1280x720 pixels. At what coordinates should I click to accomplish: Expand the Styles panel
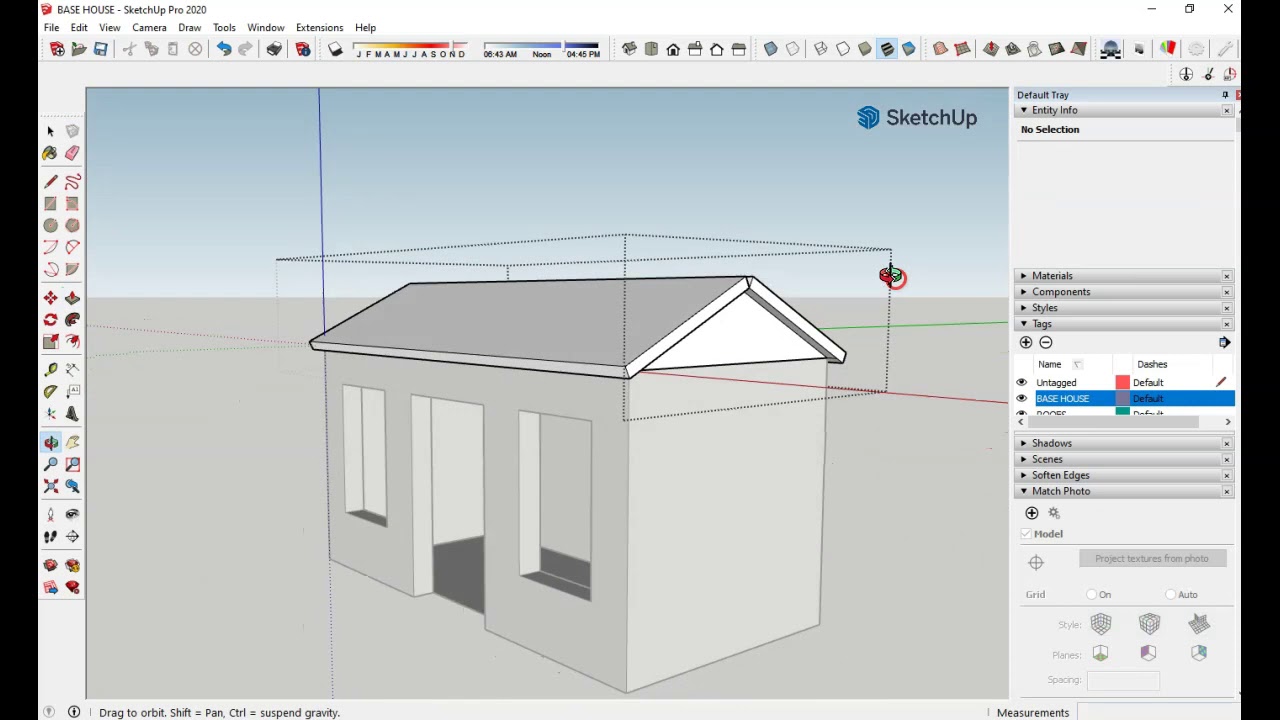(x=1023, y=308)
